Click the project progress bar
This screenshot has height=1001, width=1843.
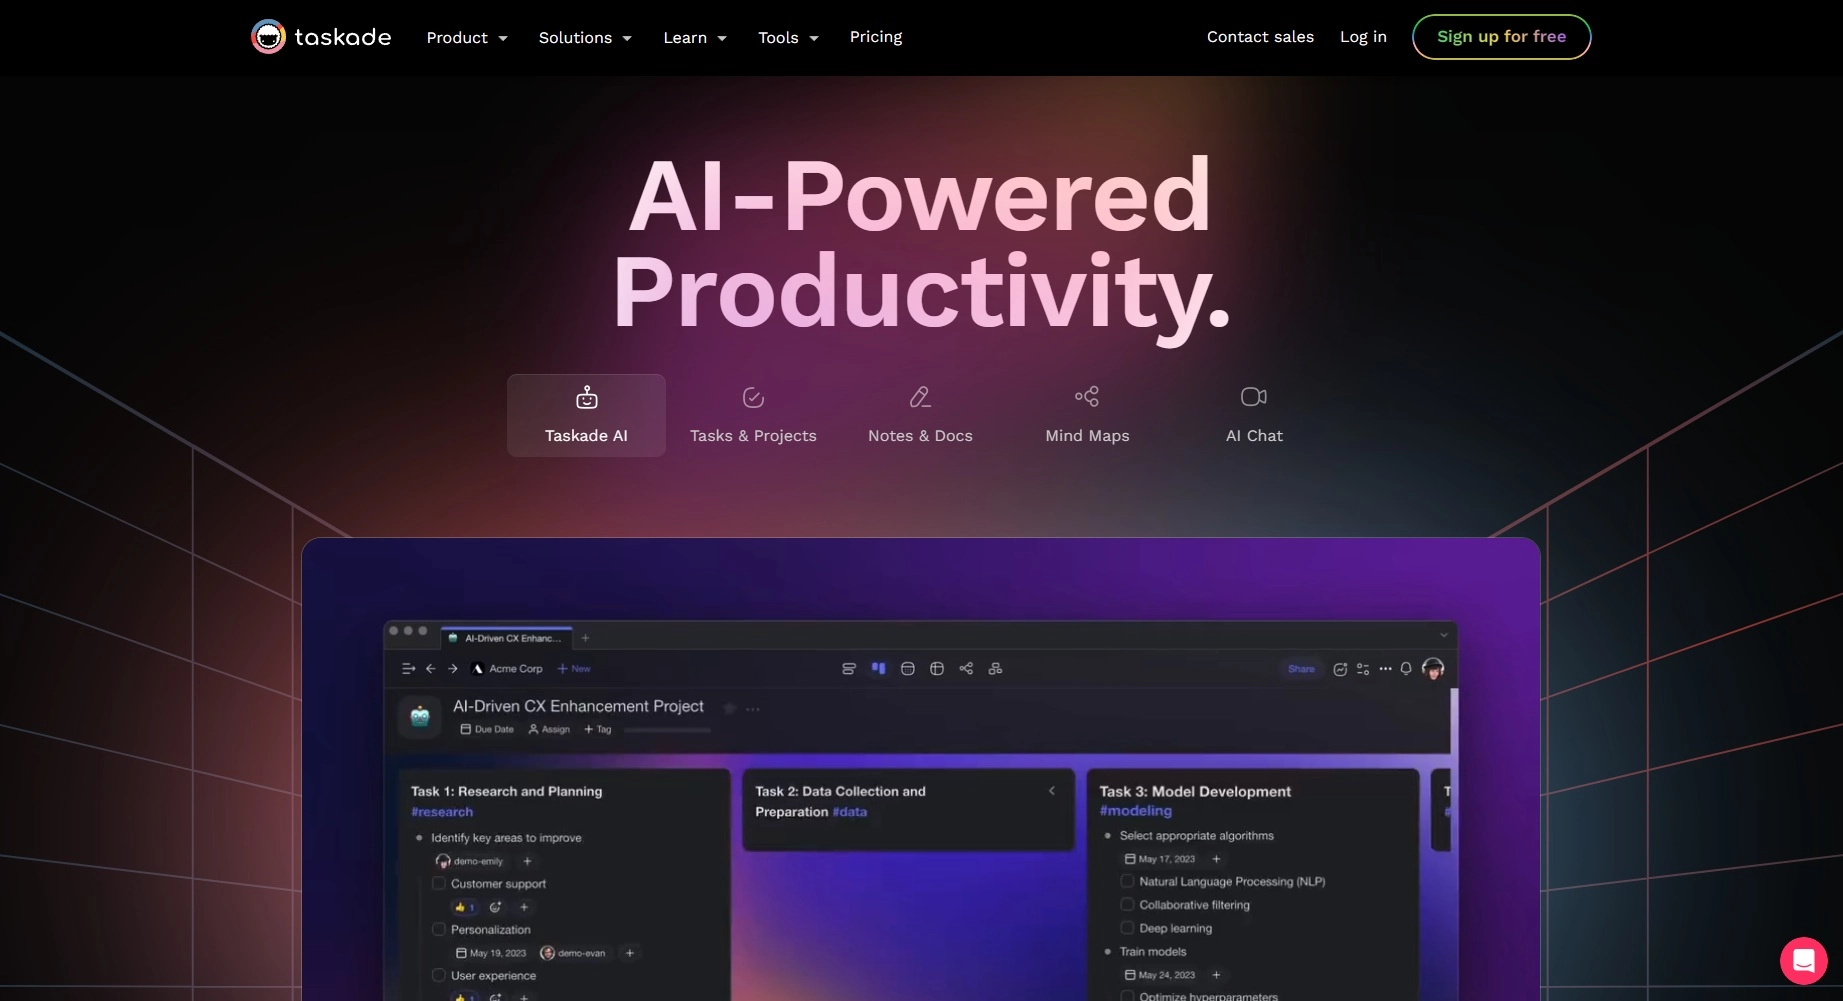tap(667, 730)
